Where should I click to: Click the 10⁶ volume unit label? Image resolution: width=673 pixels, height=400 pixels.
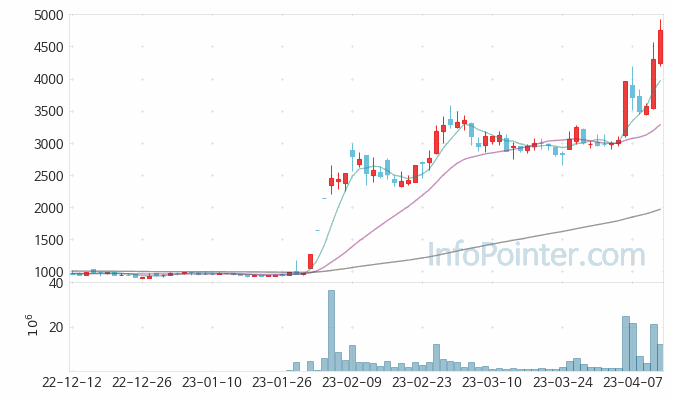(32, 325)
